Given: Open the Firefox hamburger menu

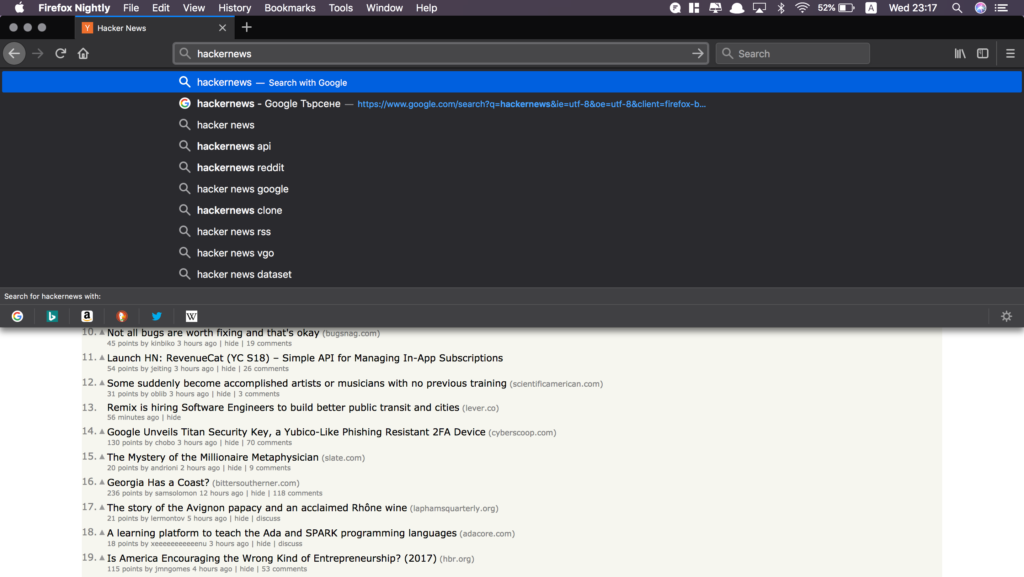Looking at the screenshot, I should [x=1010, y=54].
